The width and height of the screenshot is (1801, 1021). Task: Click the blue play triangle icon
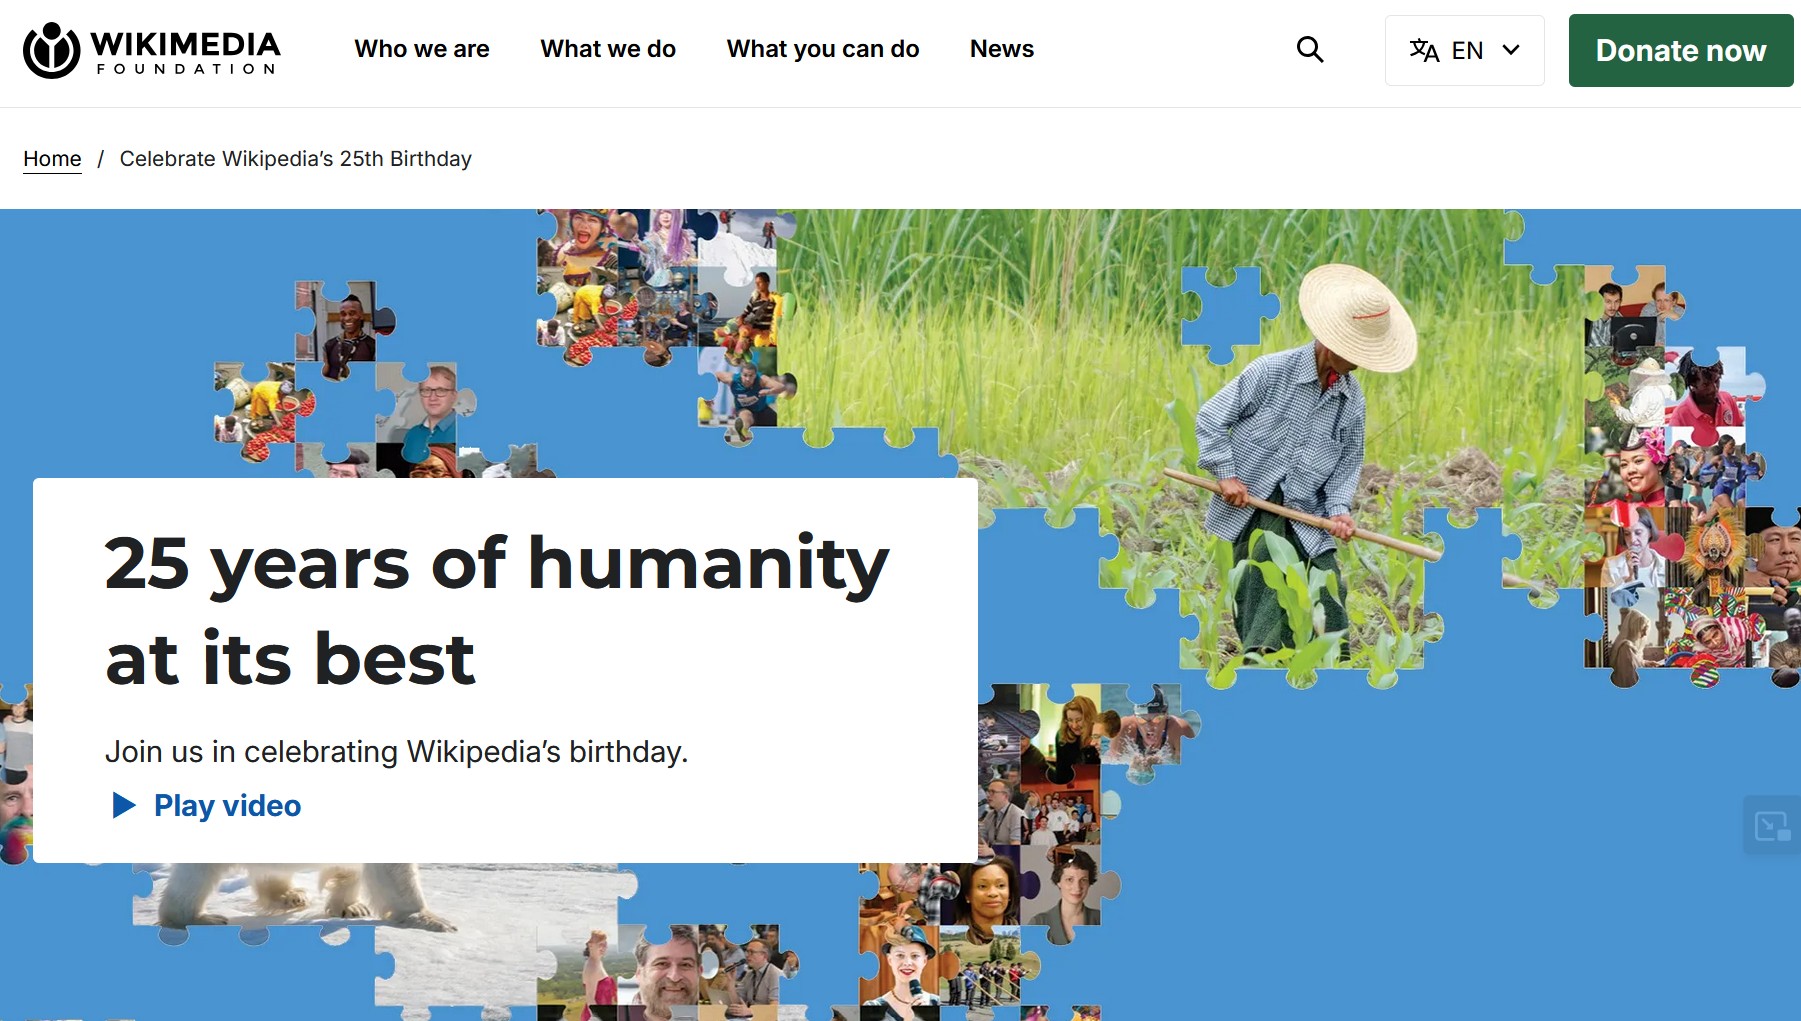(x=124, y=805)
